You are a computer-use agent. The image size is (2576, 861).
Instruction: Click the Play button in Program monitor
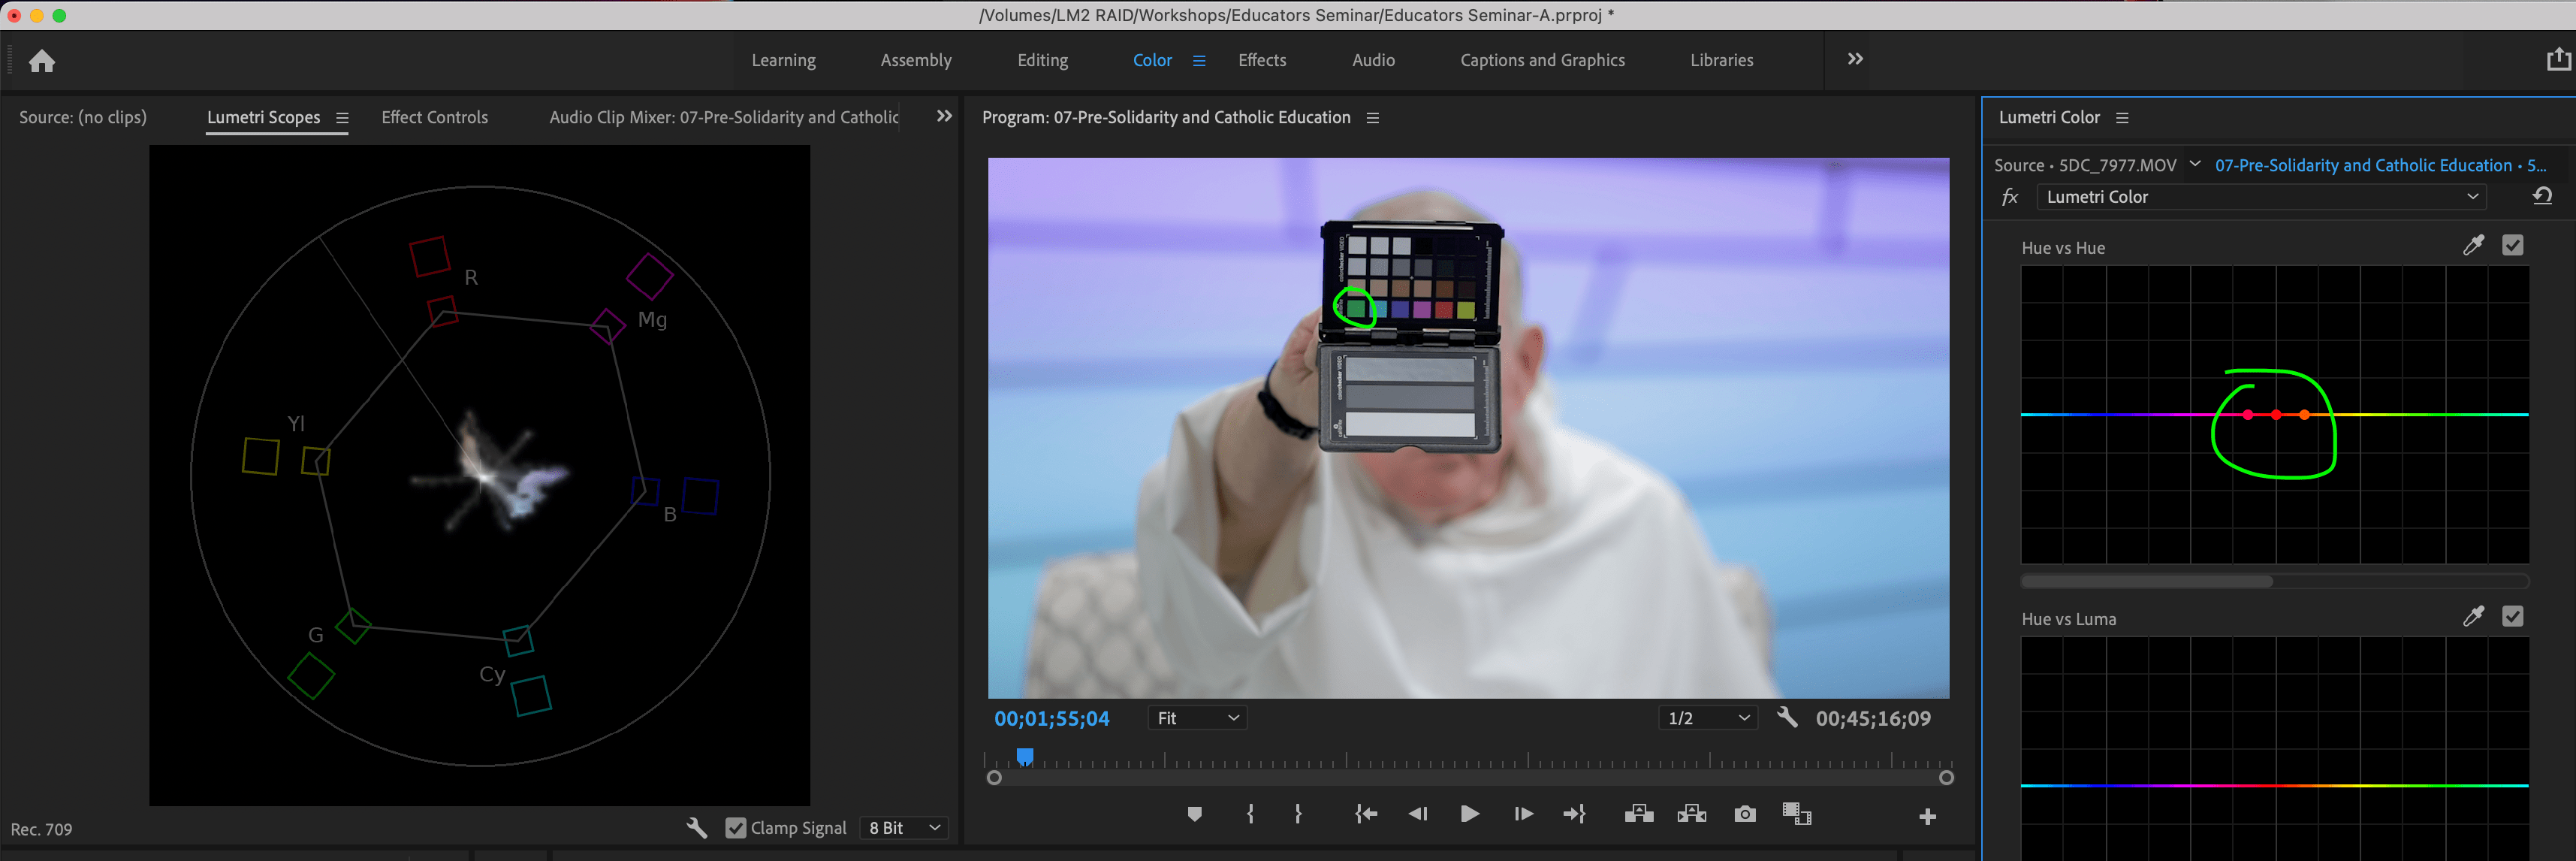[1469, 814]
